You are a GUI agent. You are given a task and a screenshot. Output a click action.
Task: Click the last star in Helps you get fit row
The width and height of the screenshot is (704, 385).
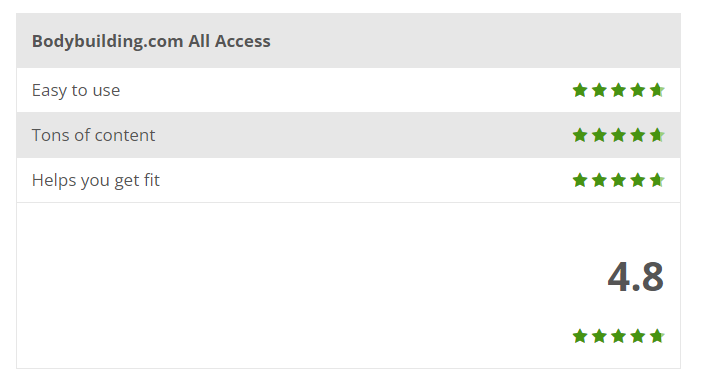click(x=657, y=181)
